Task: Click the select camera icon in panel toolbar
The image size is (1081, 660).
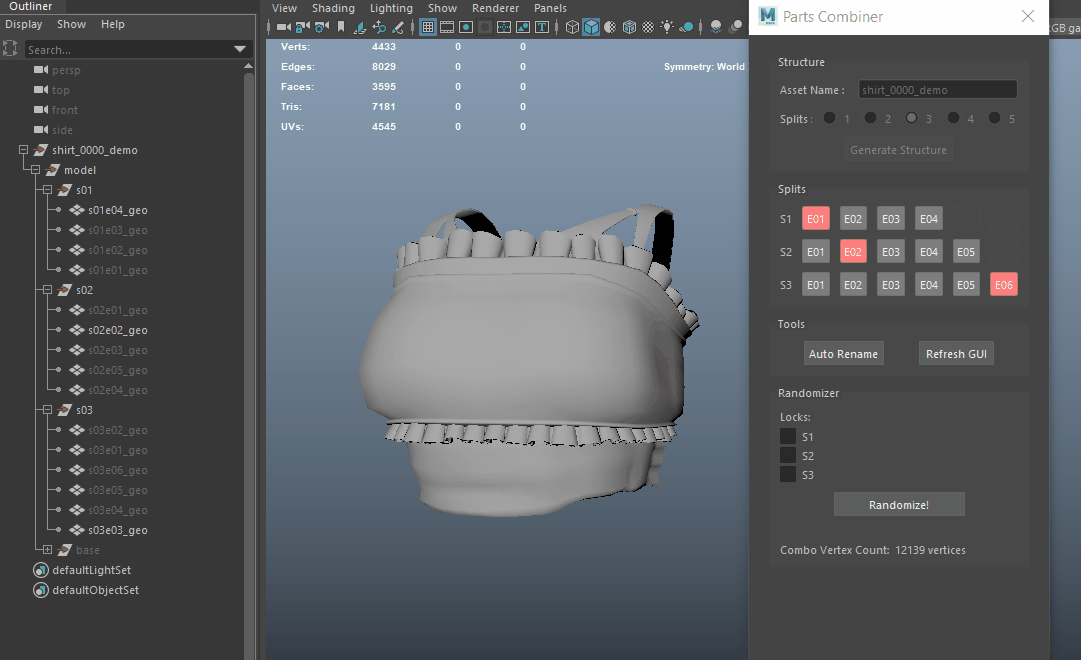Action: 283,27
